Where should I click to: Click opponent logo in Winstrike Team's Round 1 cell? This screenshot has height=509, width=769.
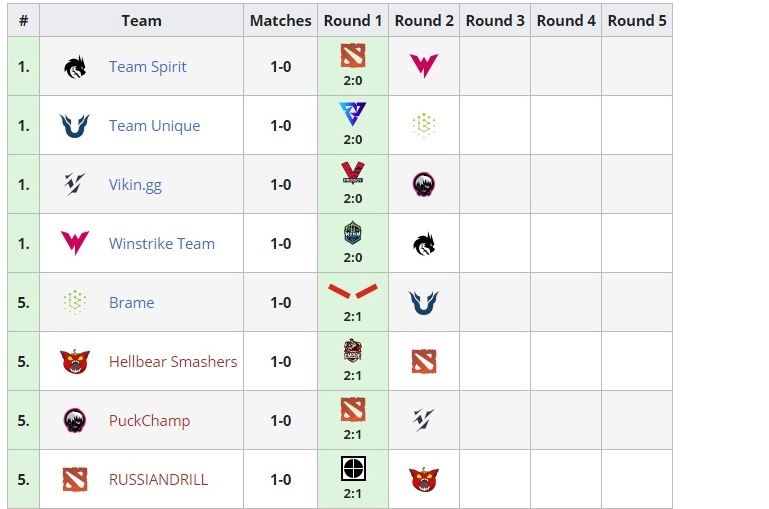[x=352, y=232]
